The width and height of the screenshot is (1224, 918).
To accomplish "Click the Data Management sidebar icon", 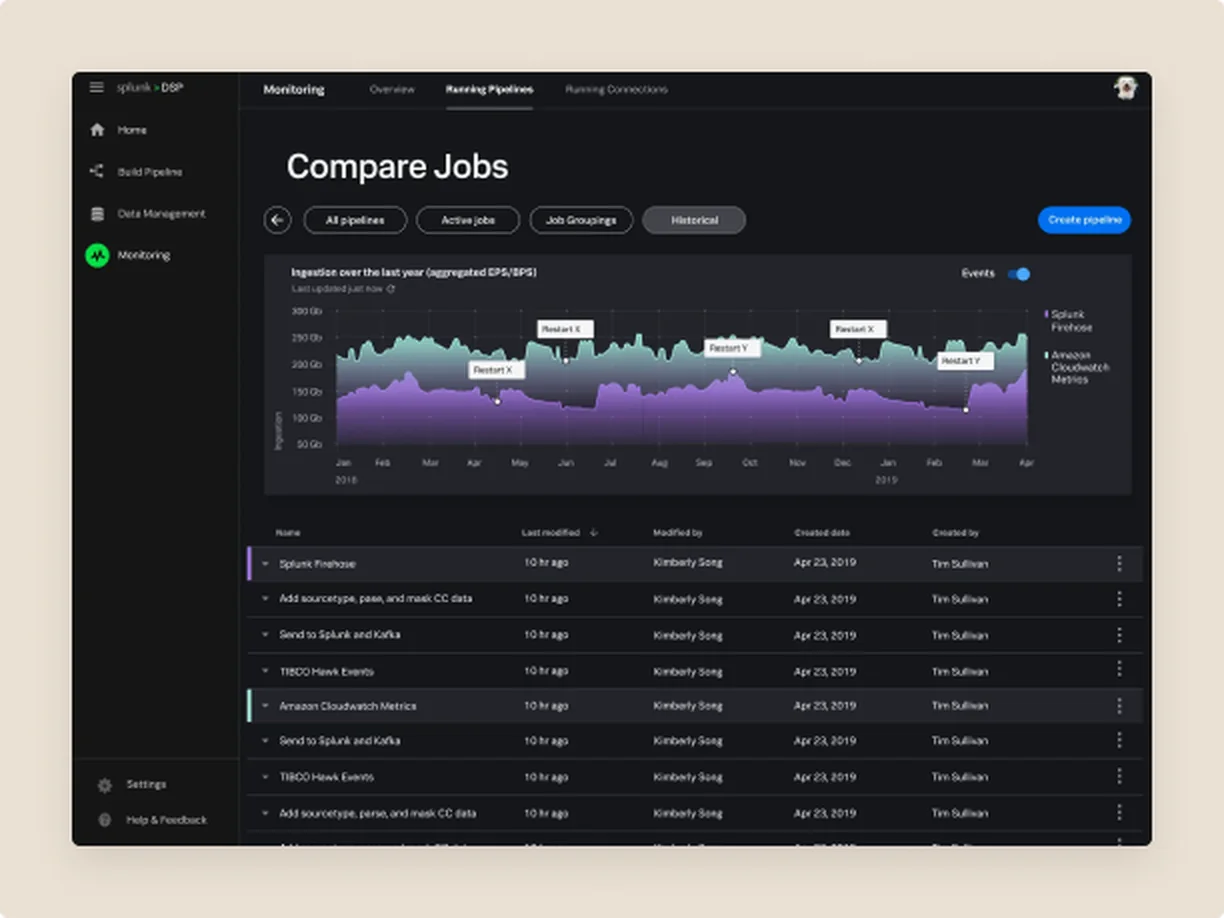I will (x=97, y=214).
